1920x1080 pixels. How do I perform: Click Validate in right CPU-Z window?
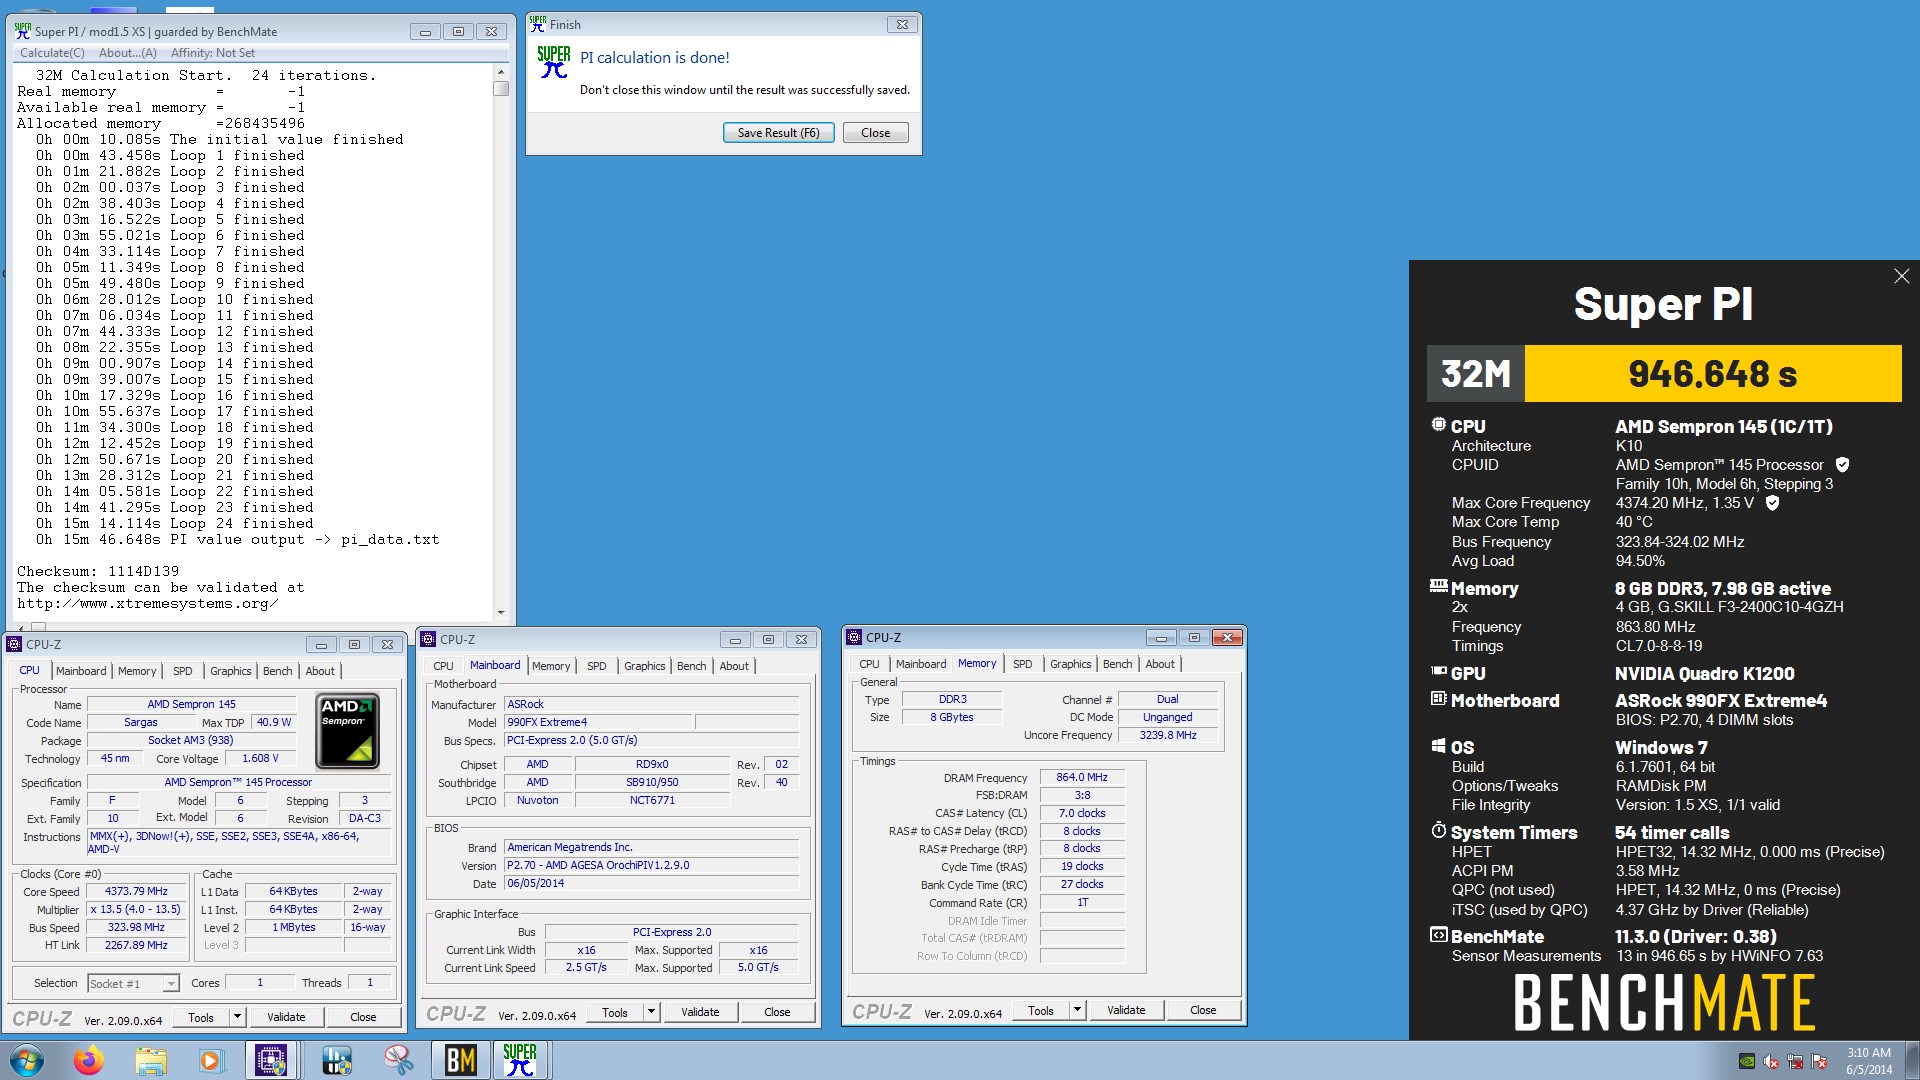coord(1126,1011)
